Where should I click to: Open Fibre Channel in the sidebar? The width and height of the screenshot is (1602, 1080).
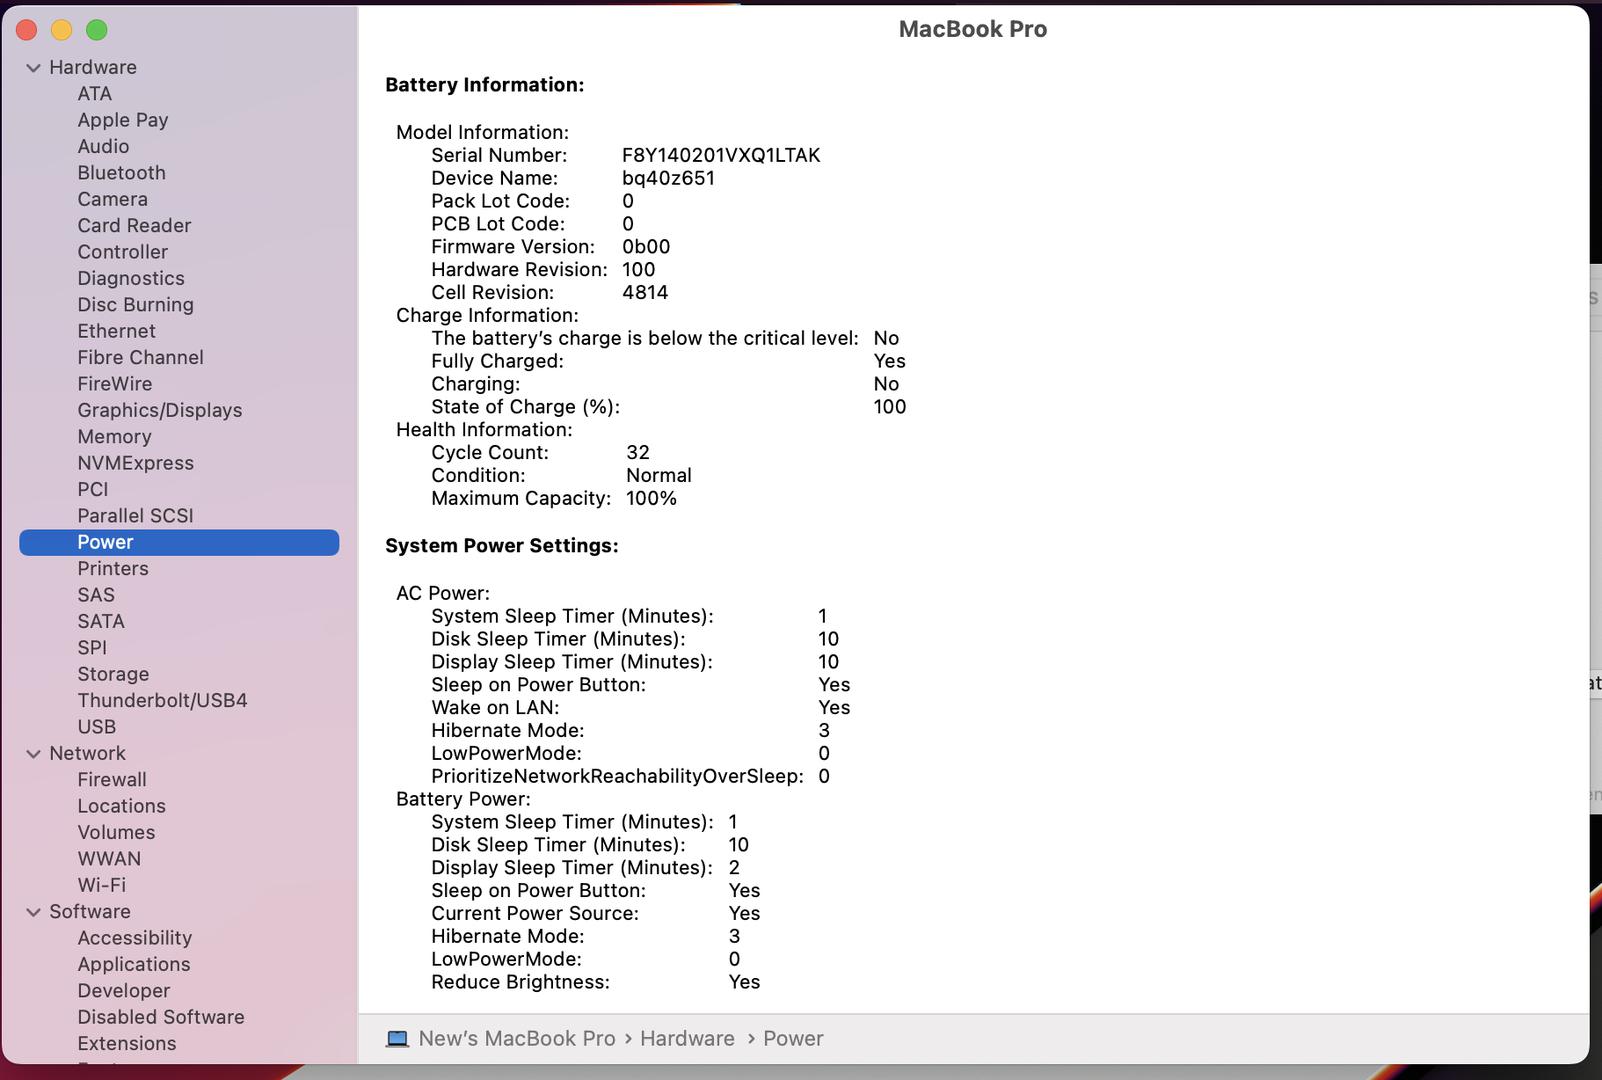[x=141, y=358]
